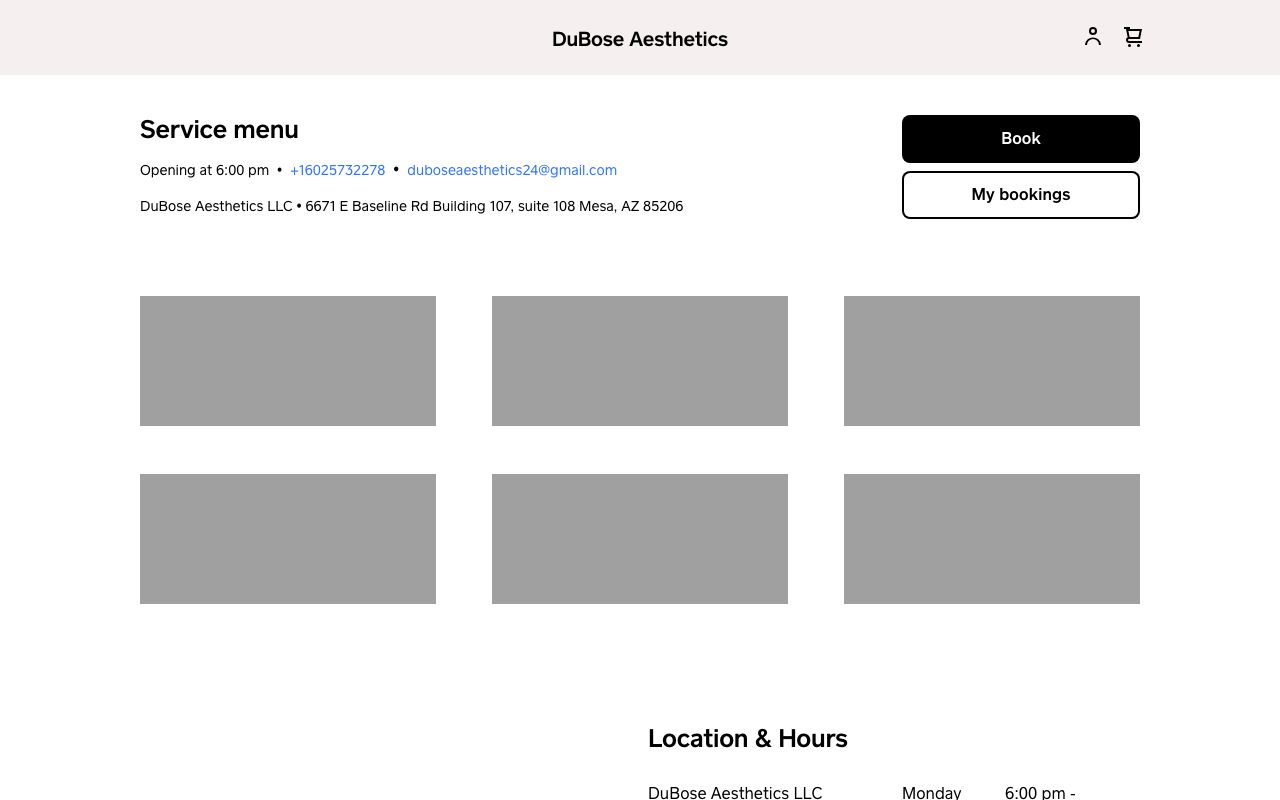1280x800 pixels.
Task: Click the Monday label in hours list
Action: tap(931, 792)
